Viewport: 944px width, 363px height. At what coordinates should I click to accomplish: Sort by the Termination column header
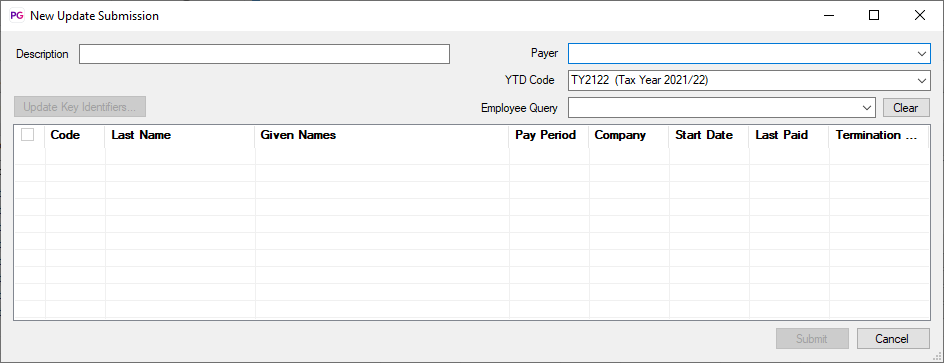click(878, 135)
